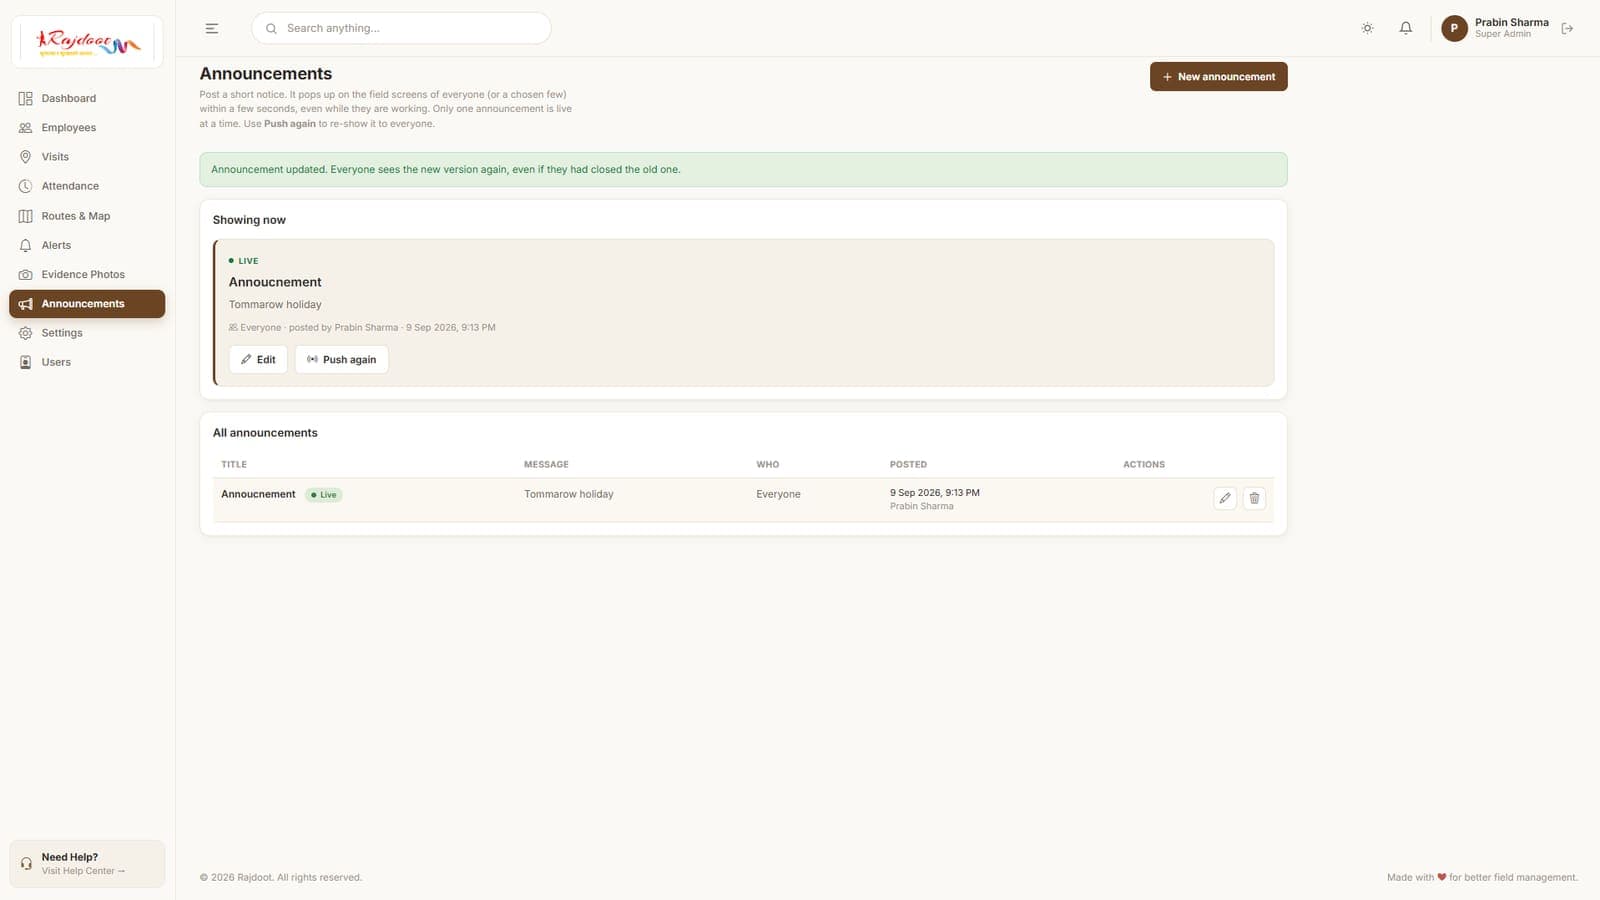Visit Help Center link
Image resolution: width=1600 pixels, height=900 pixels.
coord(83,871)
